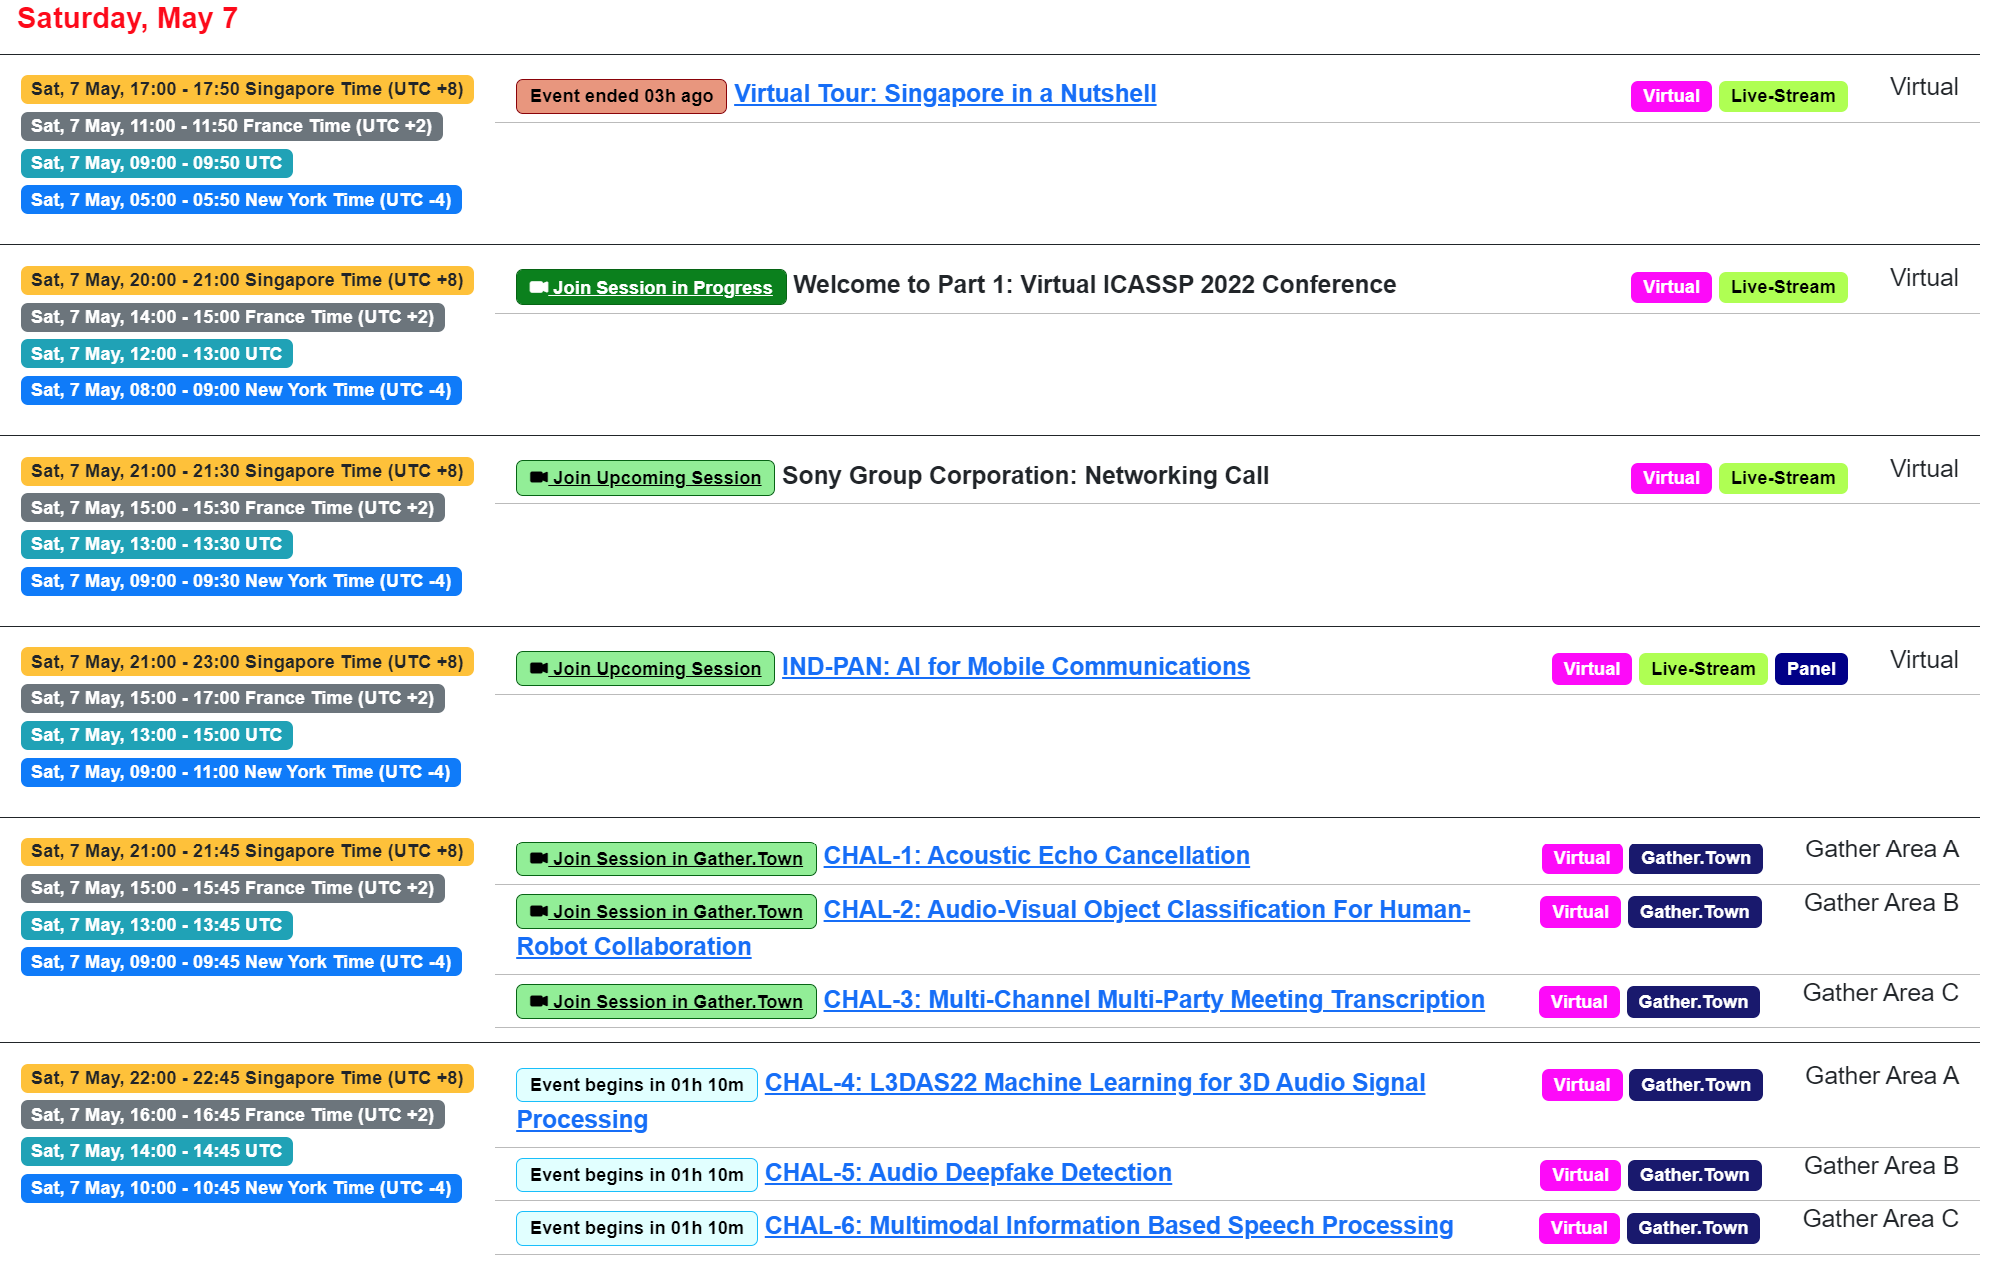Click the Panel tag on IND-PAN row
The image size is (1998, 1265).
click(1810, 669)
